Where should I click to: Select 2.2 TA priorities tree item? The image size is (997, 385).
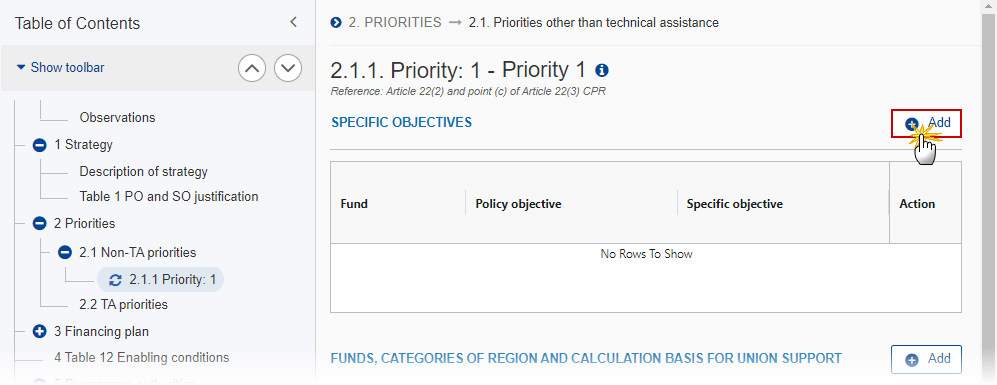pyautogui.click(x=123, y=305)
